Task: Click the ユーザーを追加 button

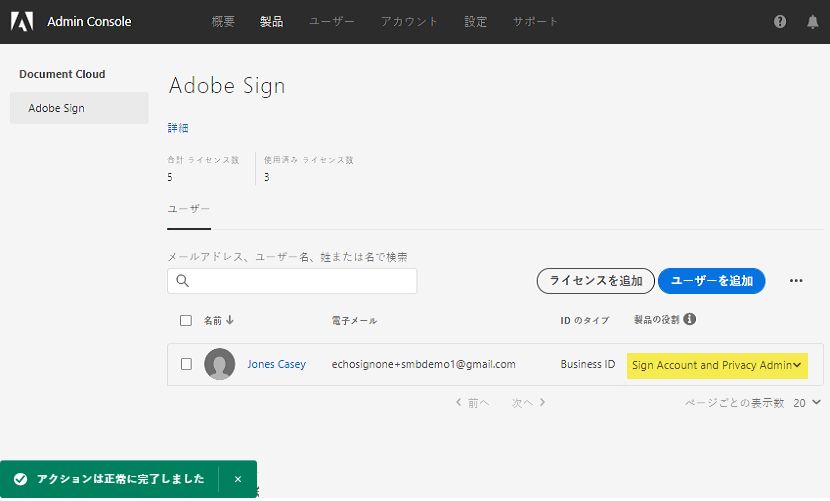Action: (x=712, y=281)
